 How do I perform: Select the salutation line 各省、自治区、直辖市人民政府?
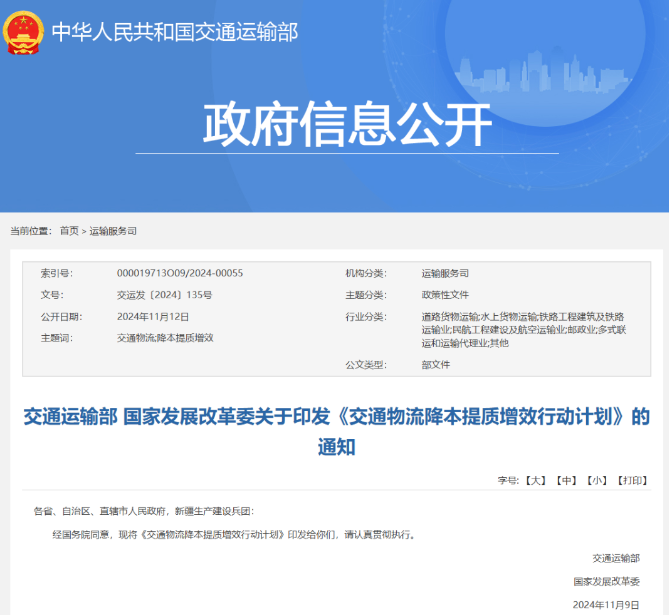(144, 511)
